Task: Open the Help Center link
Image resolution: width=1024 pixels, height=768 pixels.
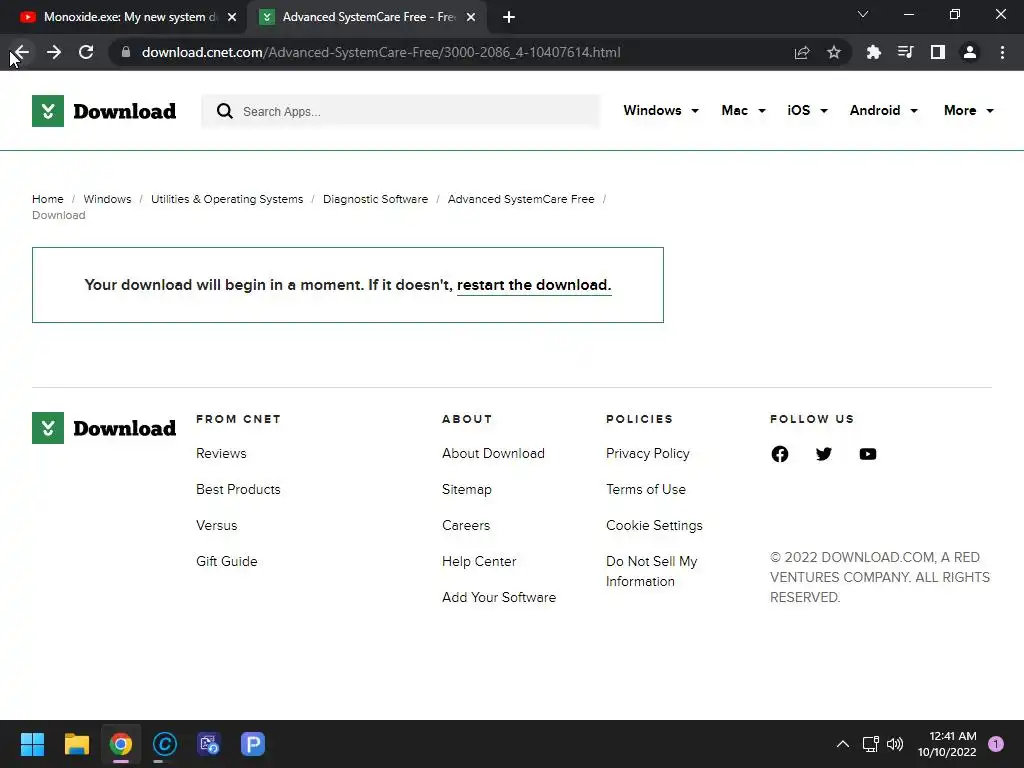Action: click(x=479, y=561)
